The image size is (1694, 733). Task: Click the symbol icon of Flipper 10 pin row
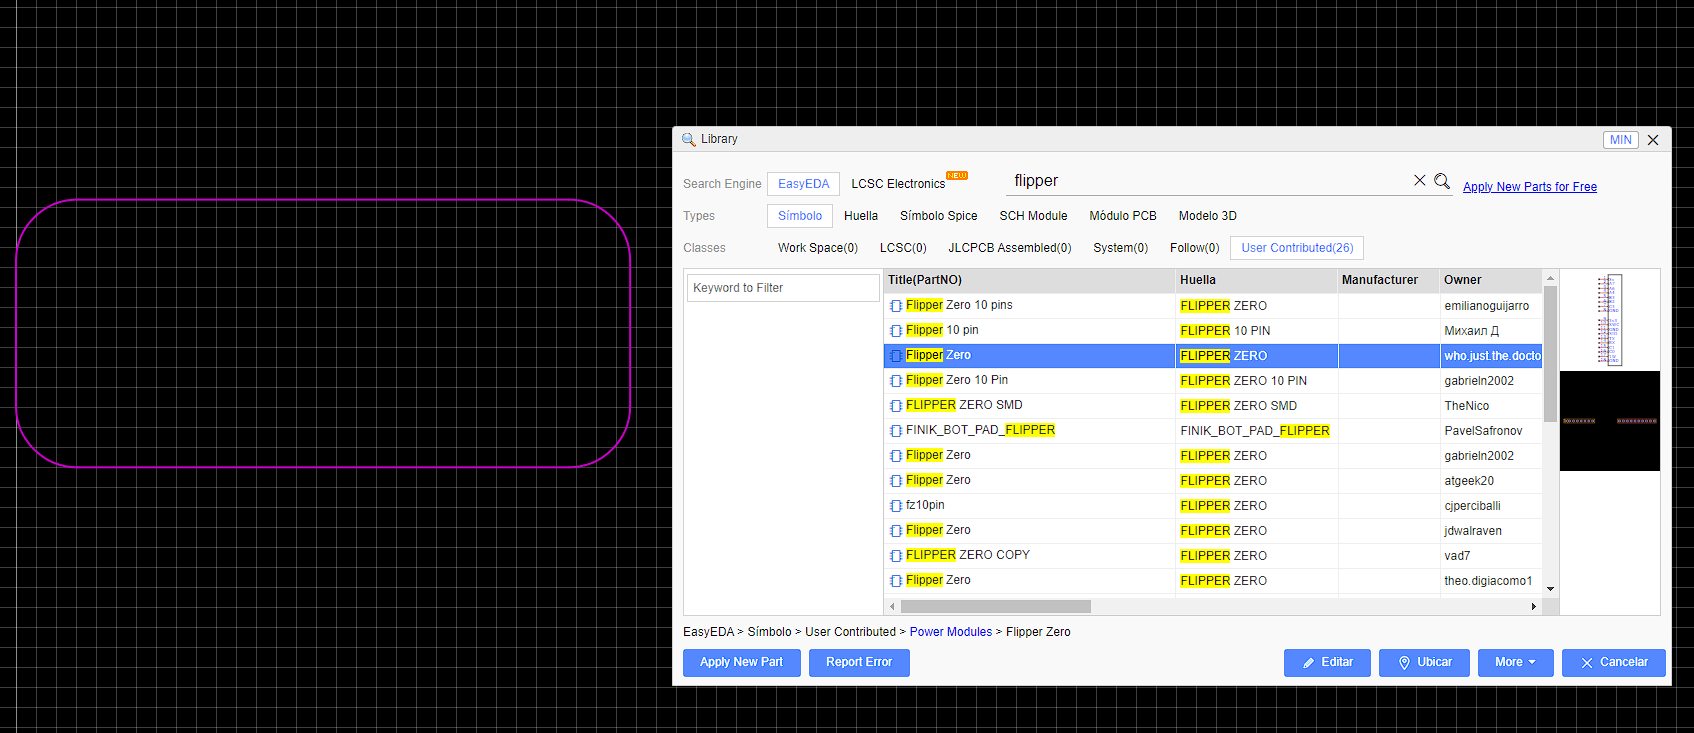click(896, 331)
